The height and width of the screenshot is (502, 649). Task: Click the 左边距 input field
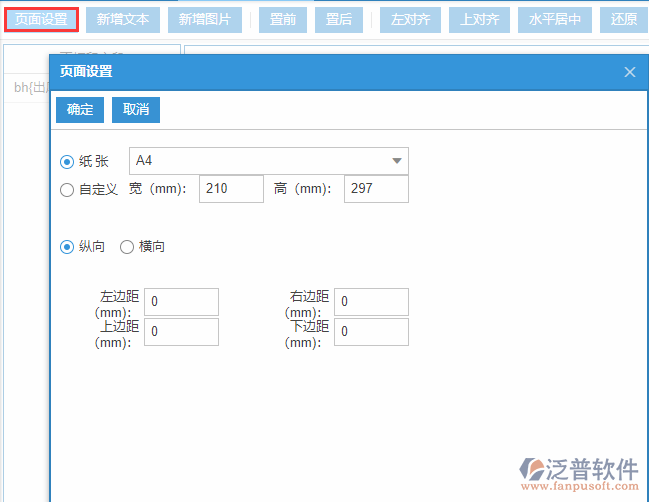pos(181,302)
